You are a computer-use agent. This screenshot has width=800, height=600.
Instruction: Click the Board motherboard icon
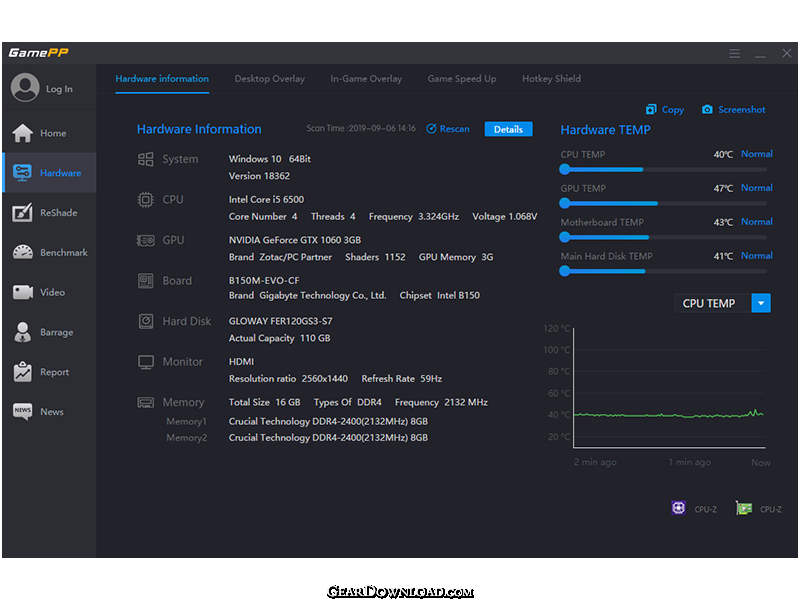pos(145,281)
